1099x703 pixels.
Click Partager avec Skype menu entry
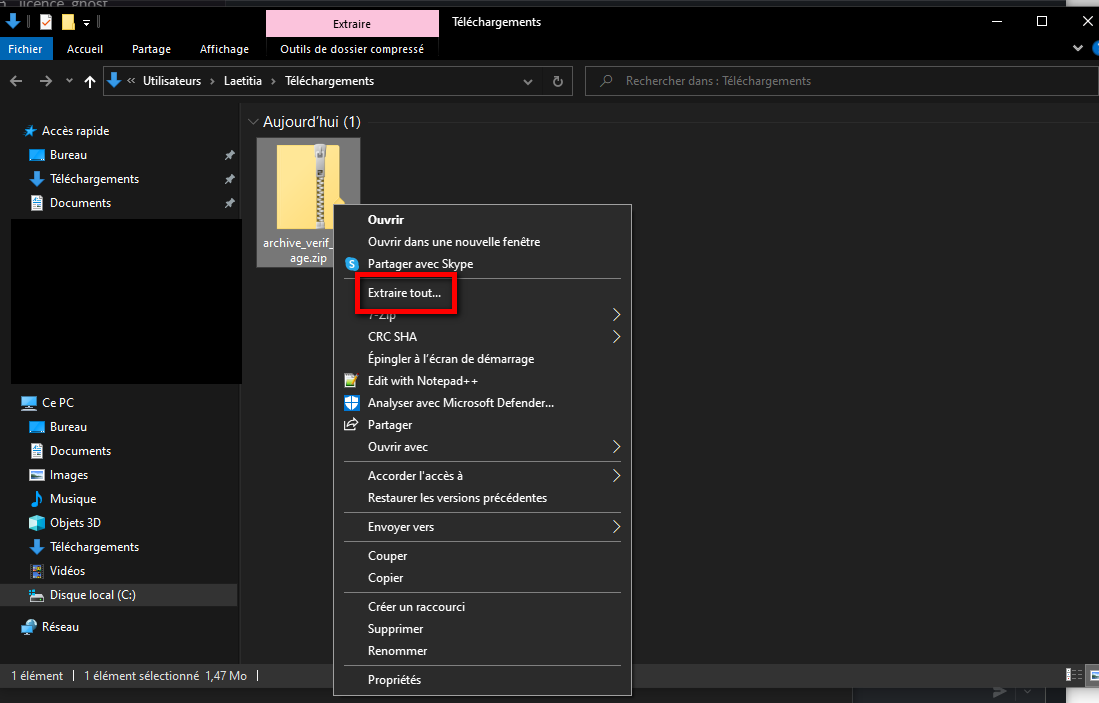(x=420, y=264)
